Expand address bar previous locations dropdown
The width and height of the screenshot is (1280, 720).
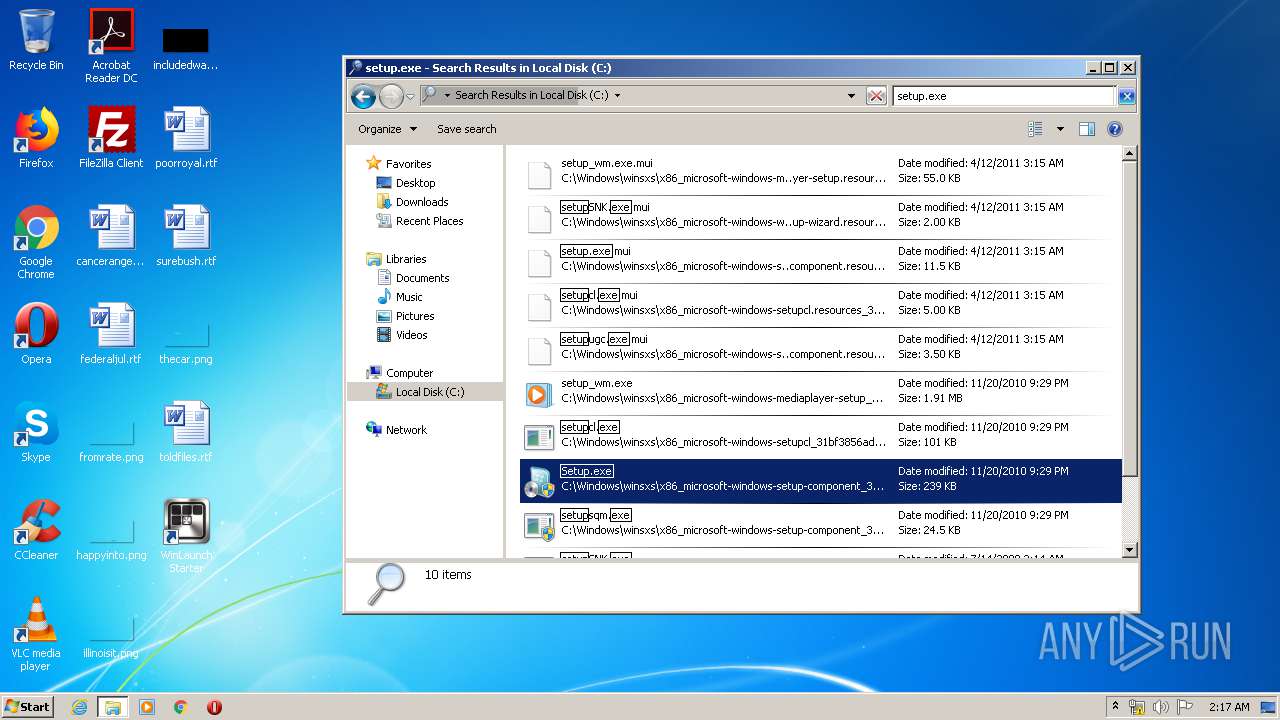coord(851,96)
